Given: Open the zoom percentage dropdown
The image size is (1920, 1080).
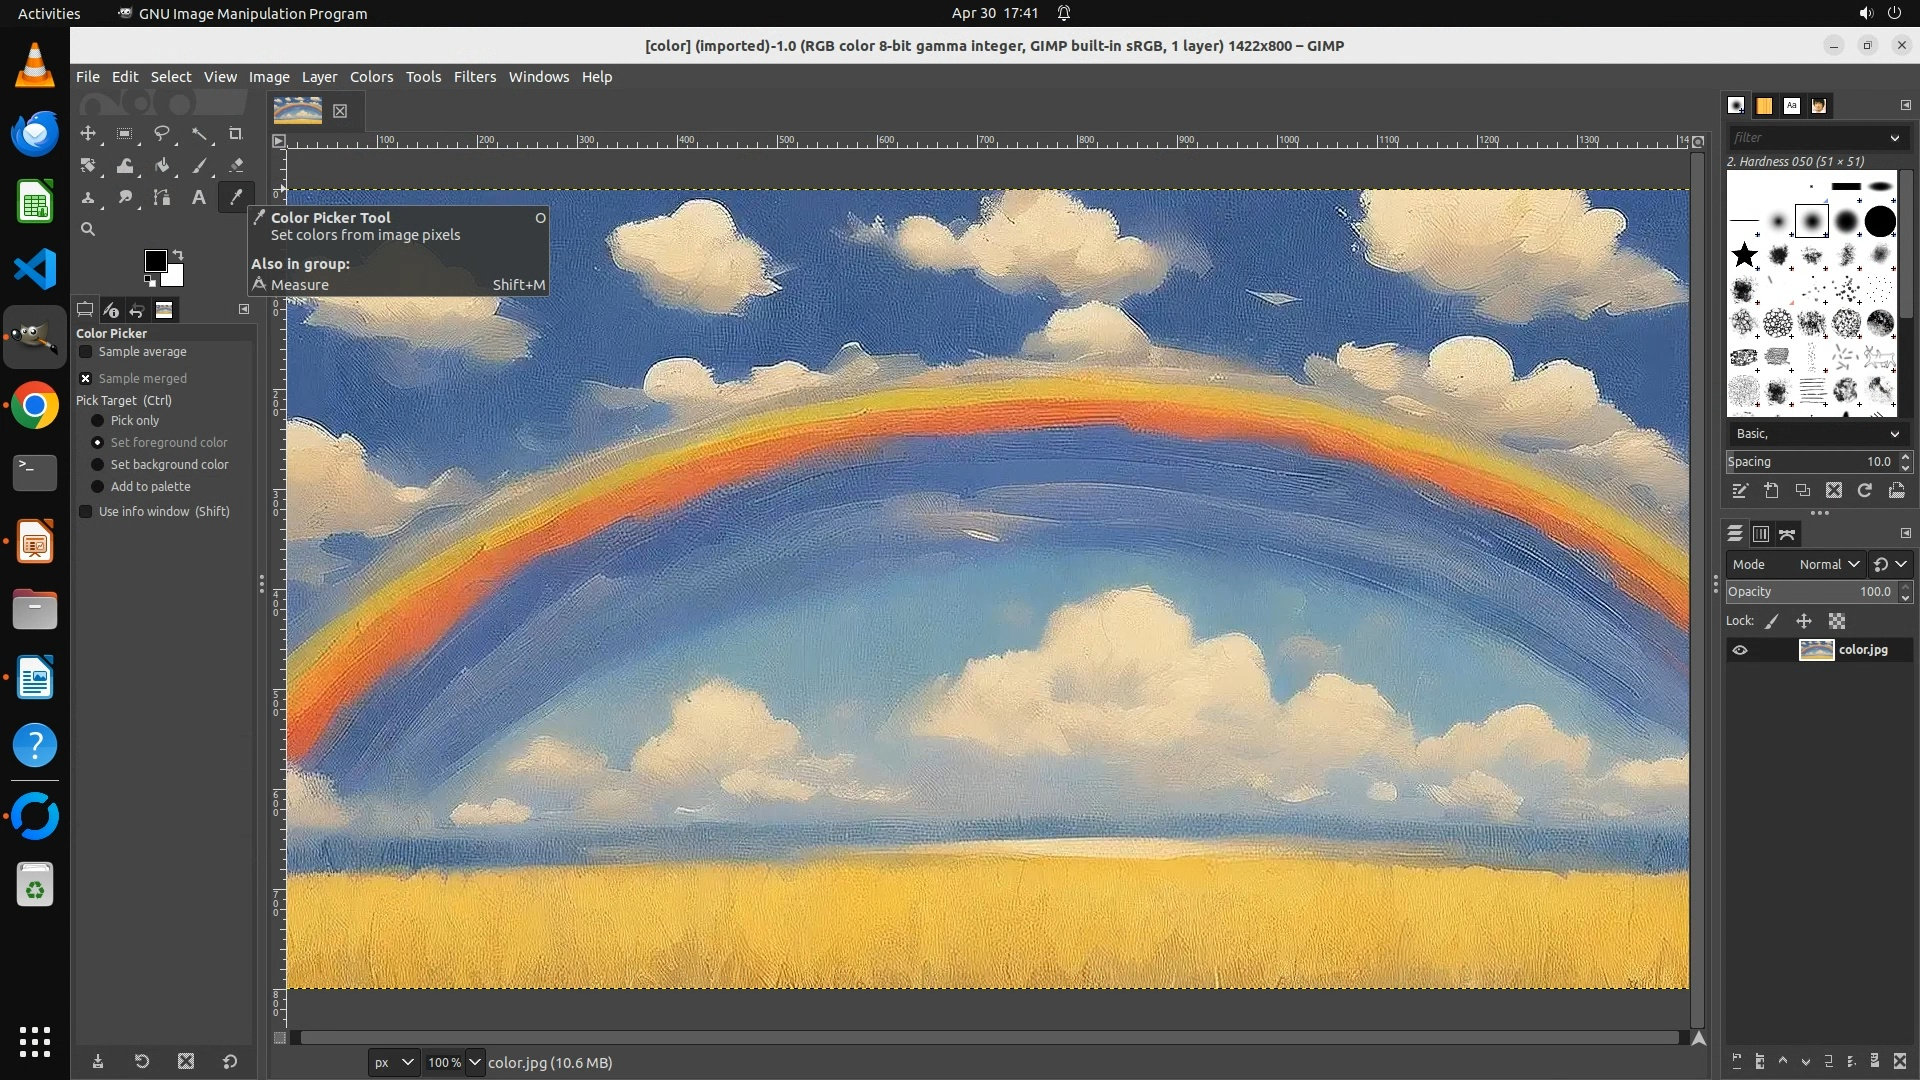Looking at the screenshot, I should coord(475,1062).
